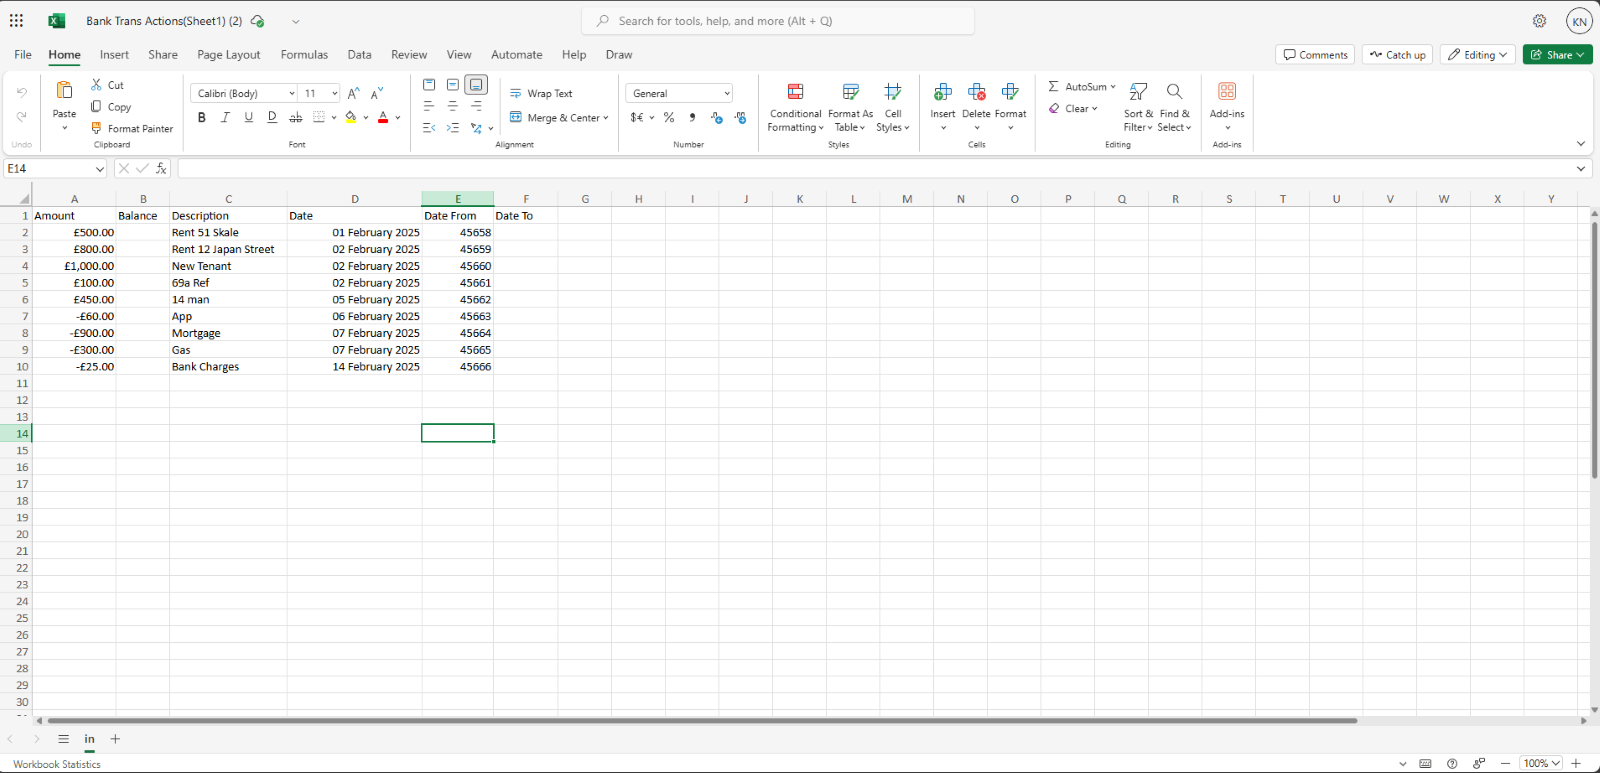This screenshot has height=773, width=1600.
Task: Increase the font size
Action: (353, 93)
